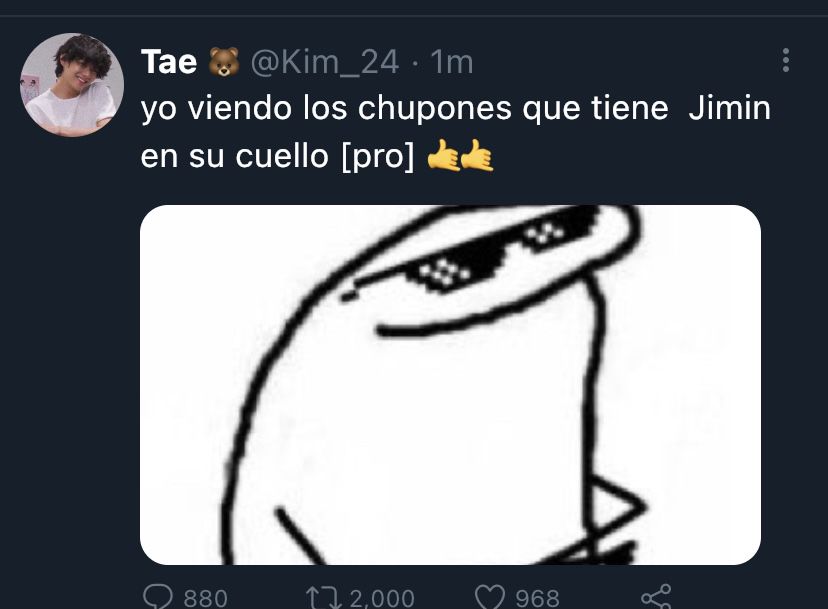Open the attached meme image
The width and height of the screenshot is (828, 609).
[x=450, y=385]
